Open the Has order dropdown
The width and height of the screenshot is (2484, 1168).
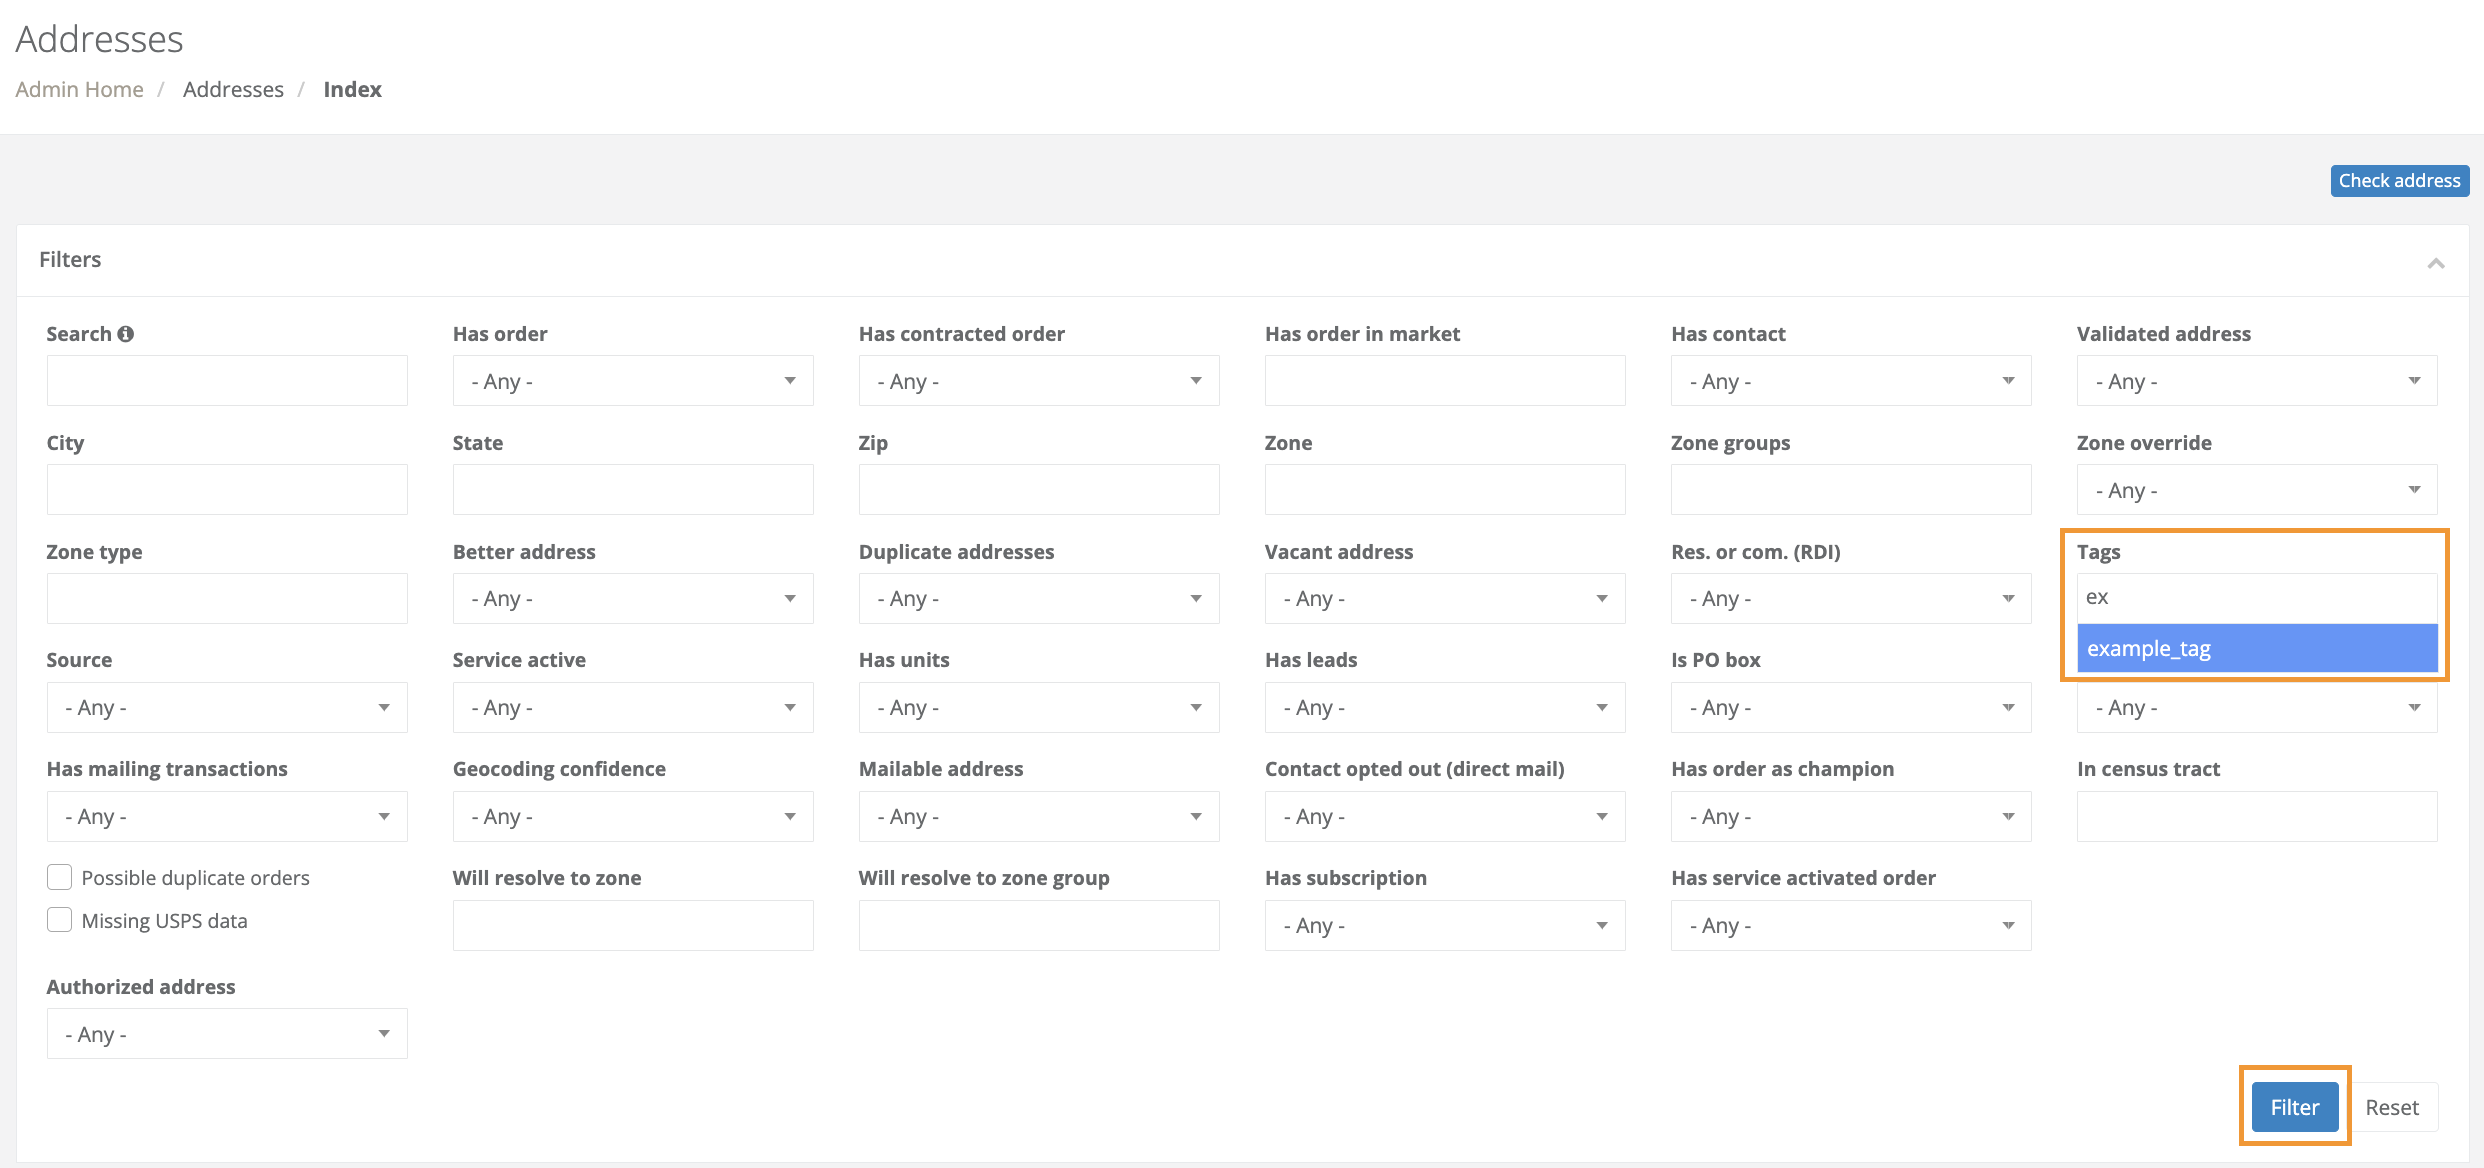coord(632,381)
